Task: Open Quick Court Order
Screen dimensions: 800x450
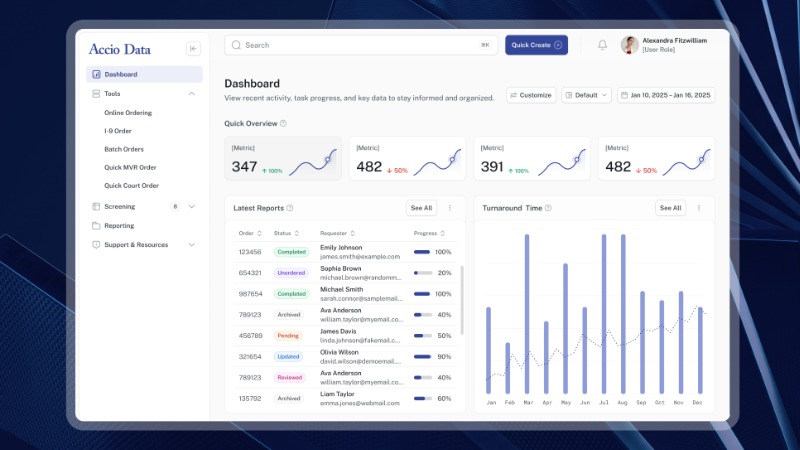Action: 132,186
